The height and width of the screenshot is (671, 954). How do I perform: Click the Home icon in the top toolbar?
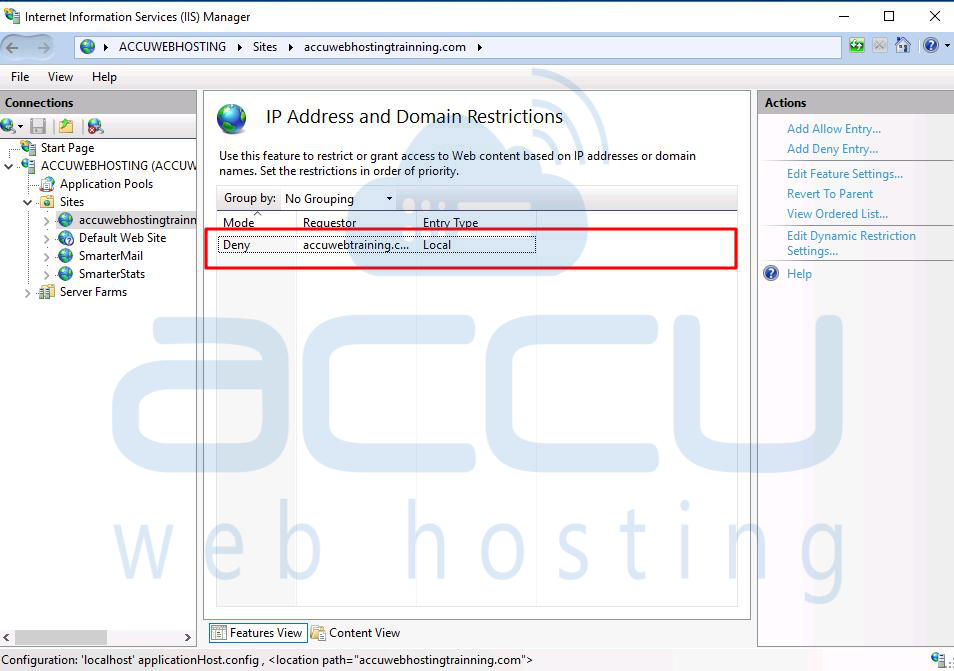[903, 46]
